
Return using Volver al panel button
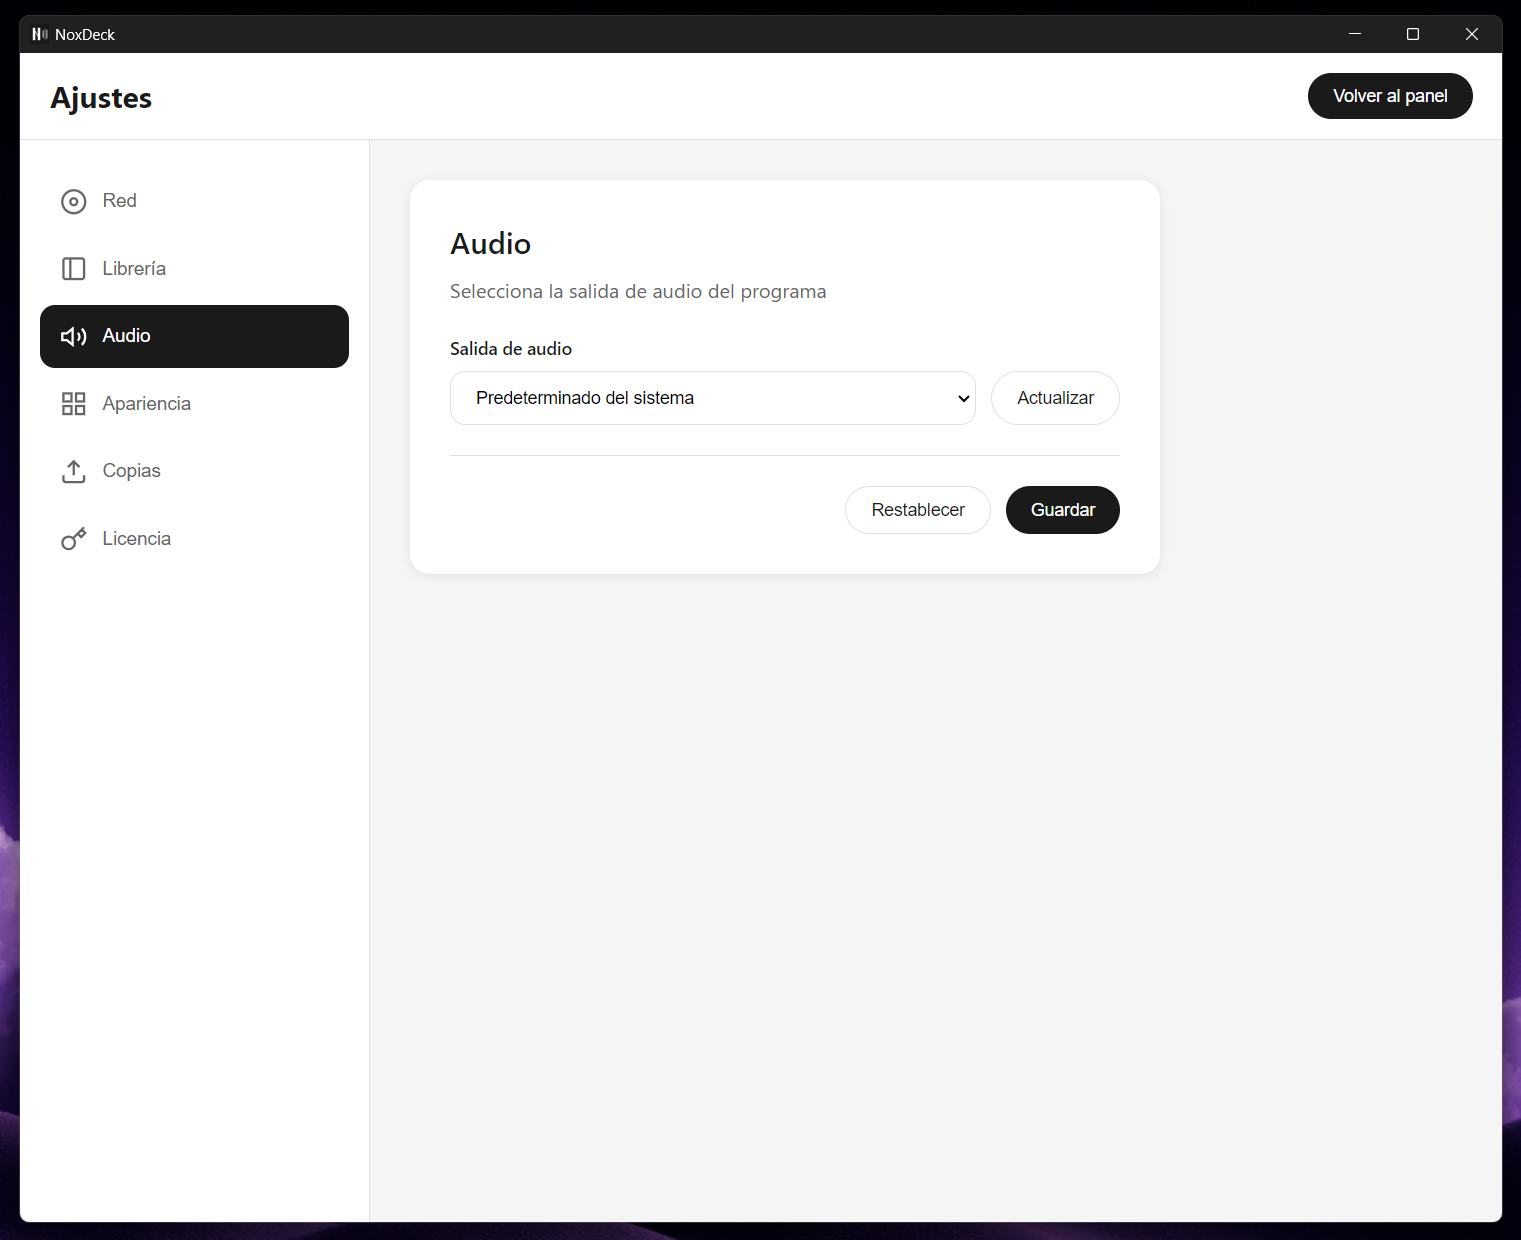(x=1389, y=96)
